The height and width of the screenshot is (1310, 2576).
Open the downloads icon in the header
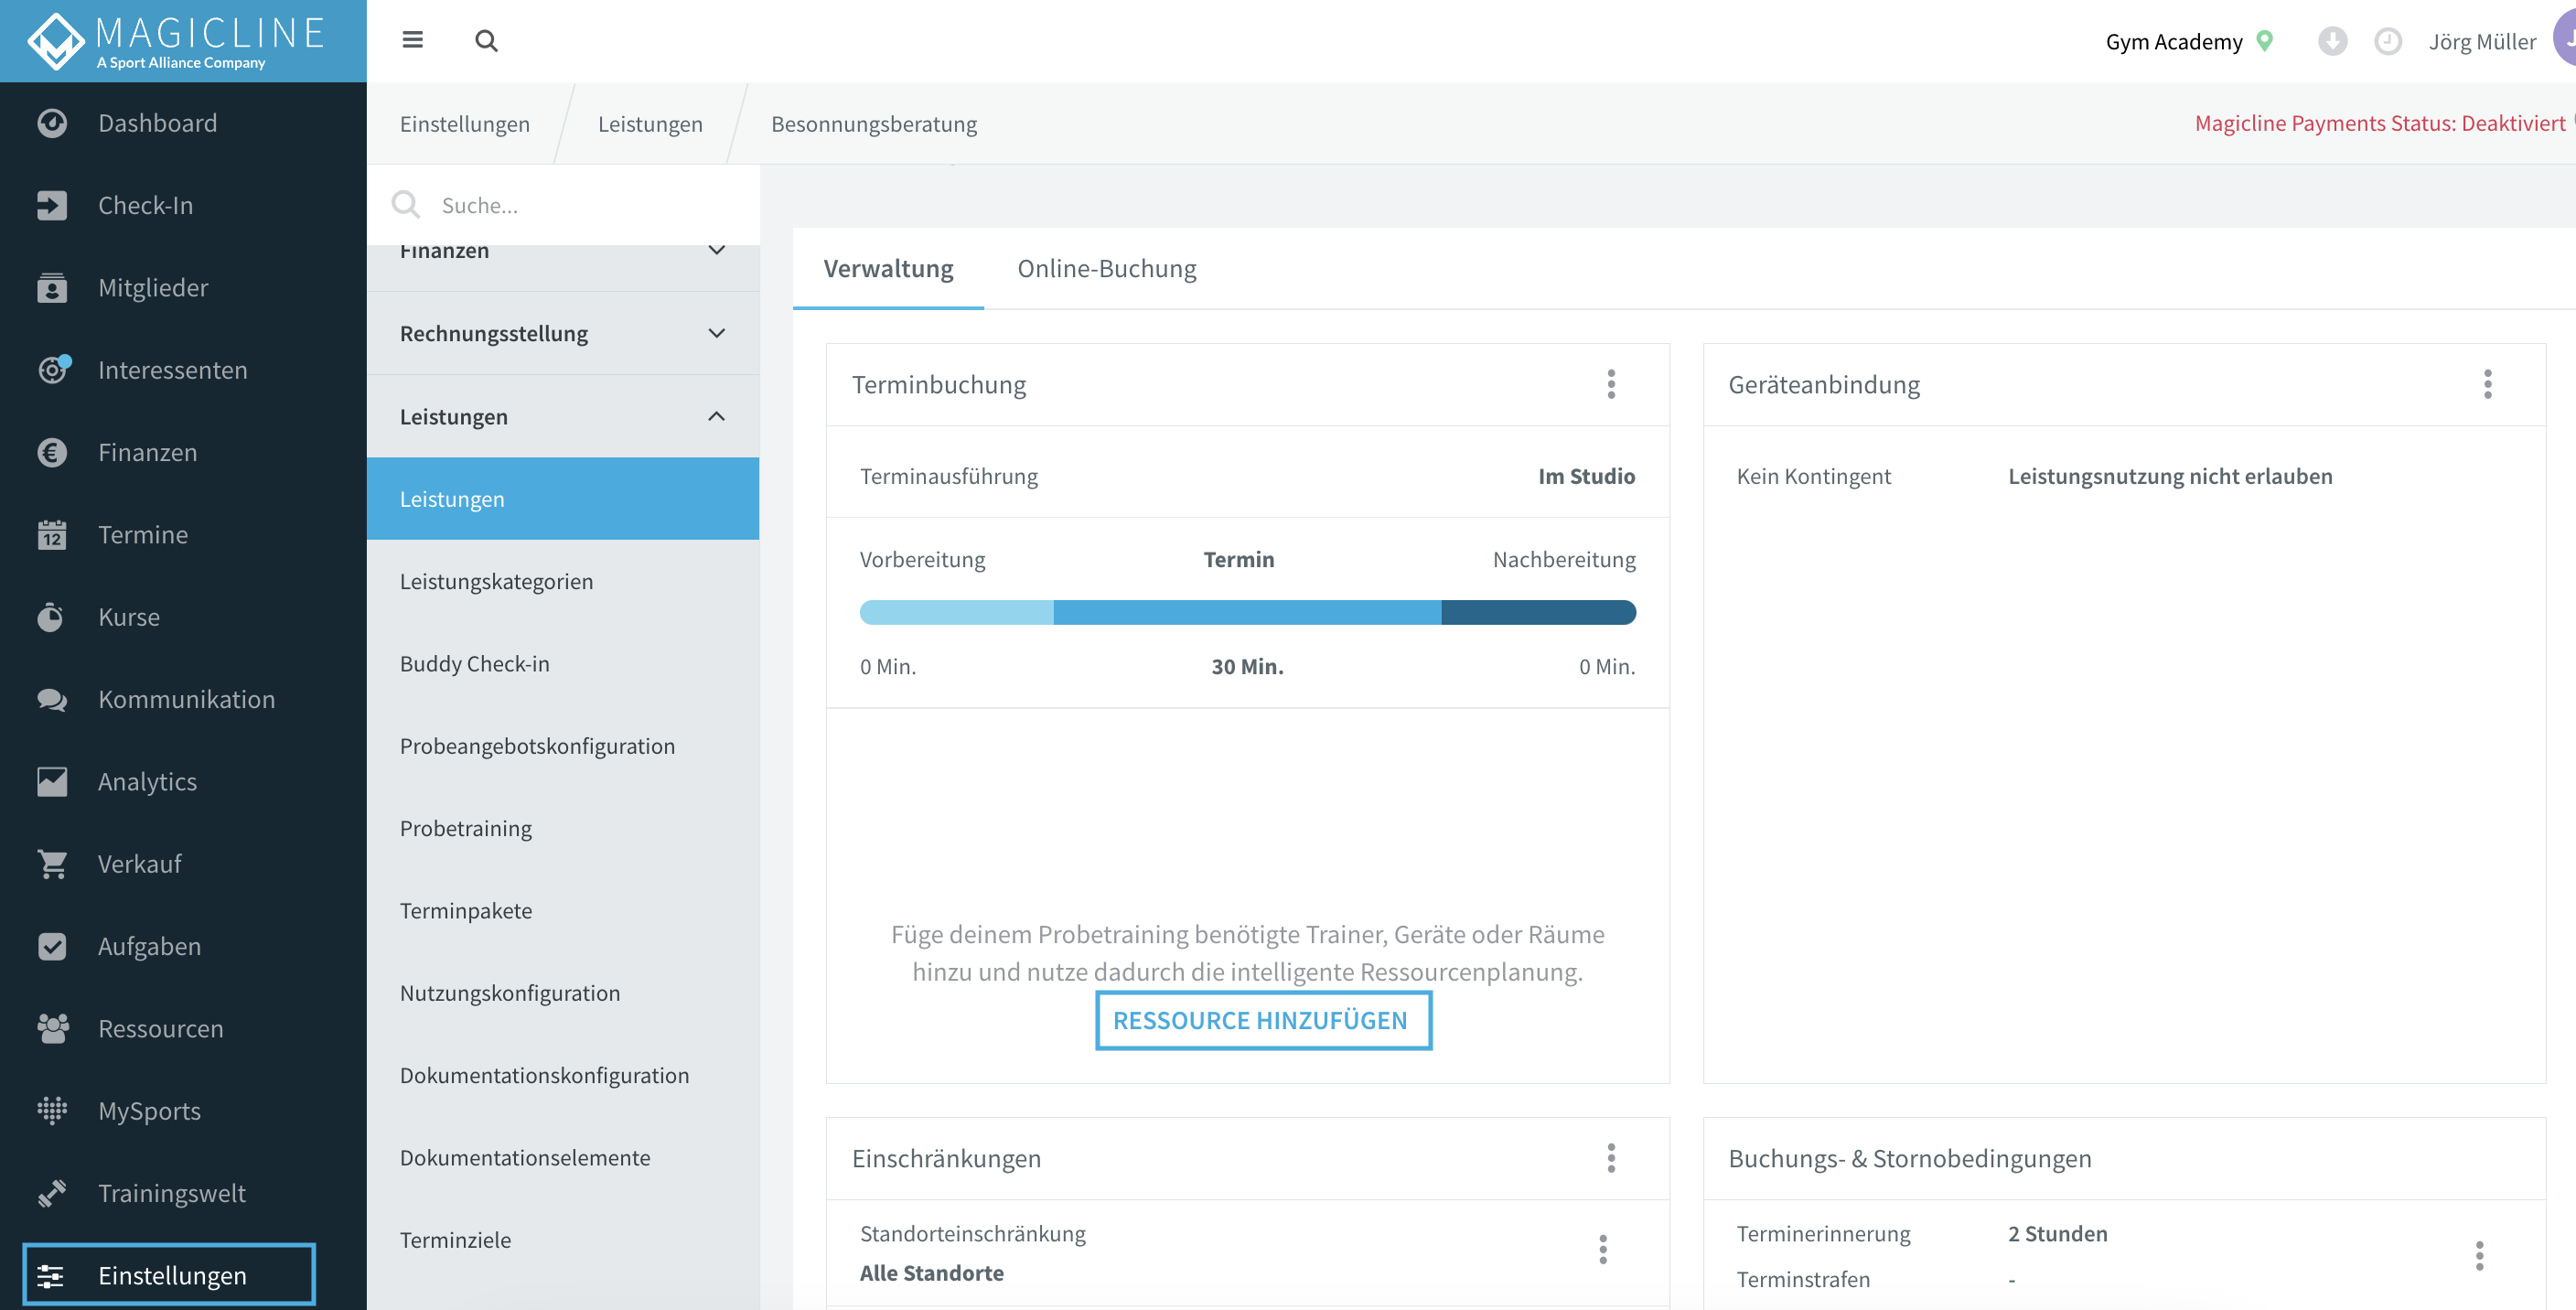2332,41
